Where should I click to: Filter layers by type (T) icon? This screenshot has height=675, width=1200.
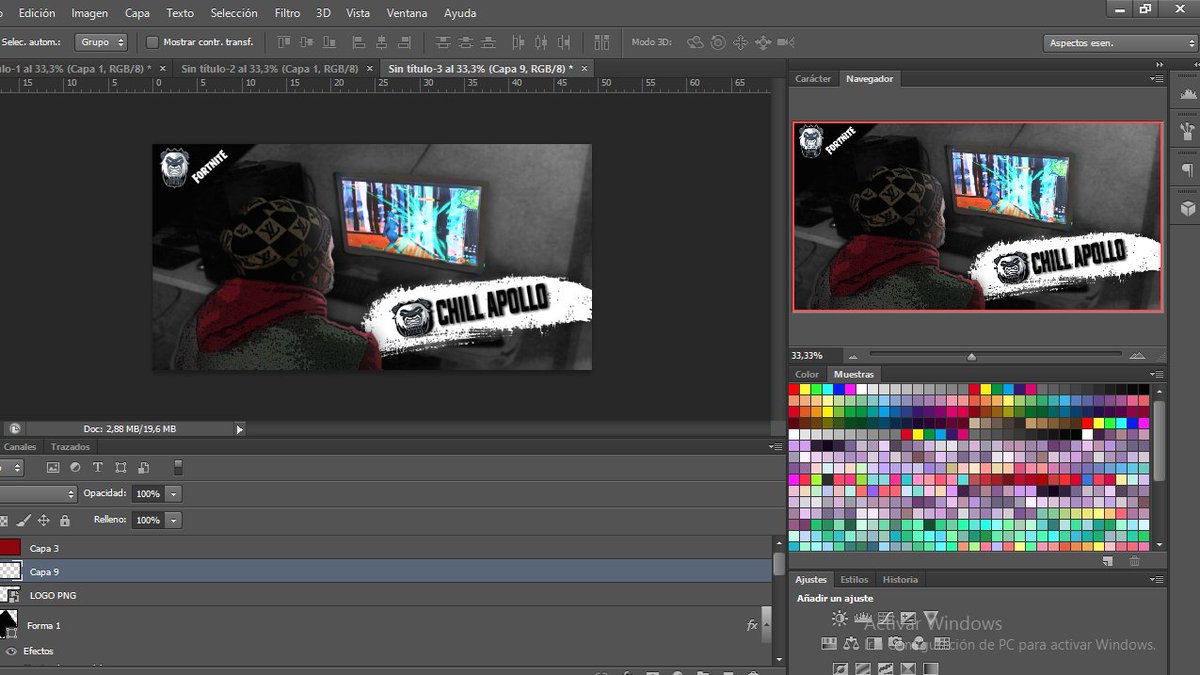point(98,467)
